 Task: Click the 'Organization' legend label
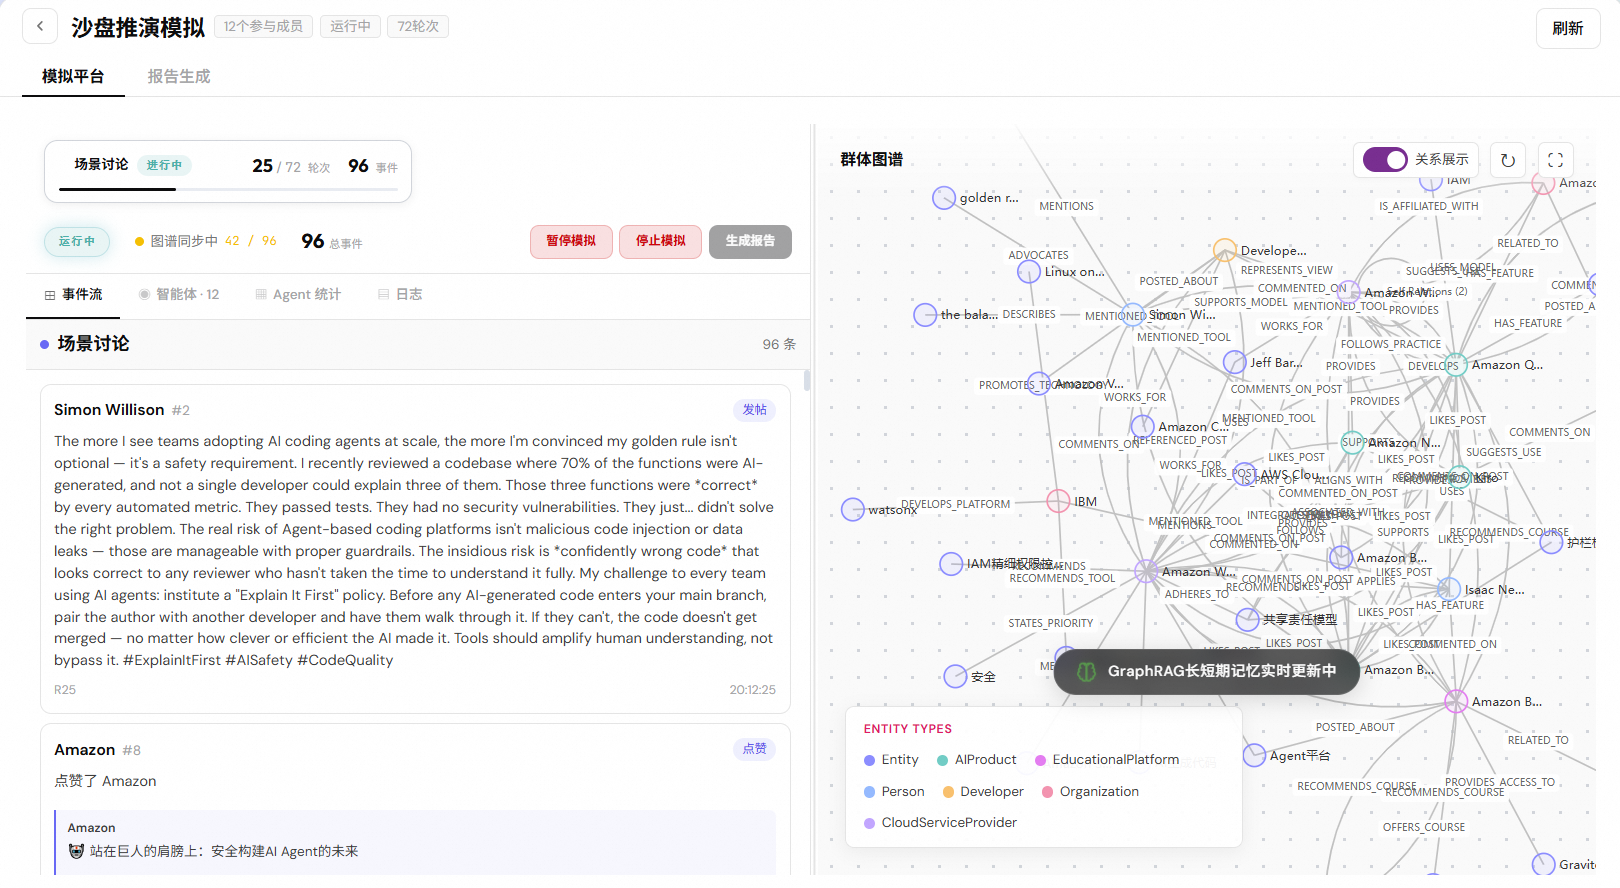[1099, 792]
